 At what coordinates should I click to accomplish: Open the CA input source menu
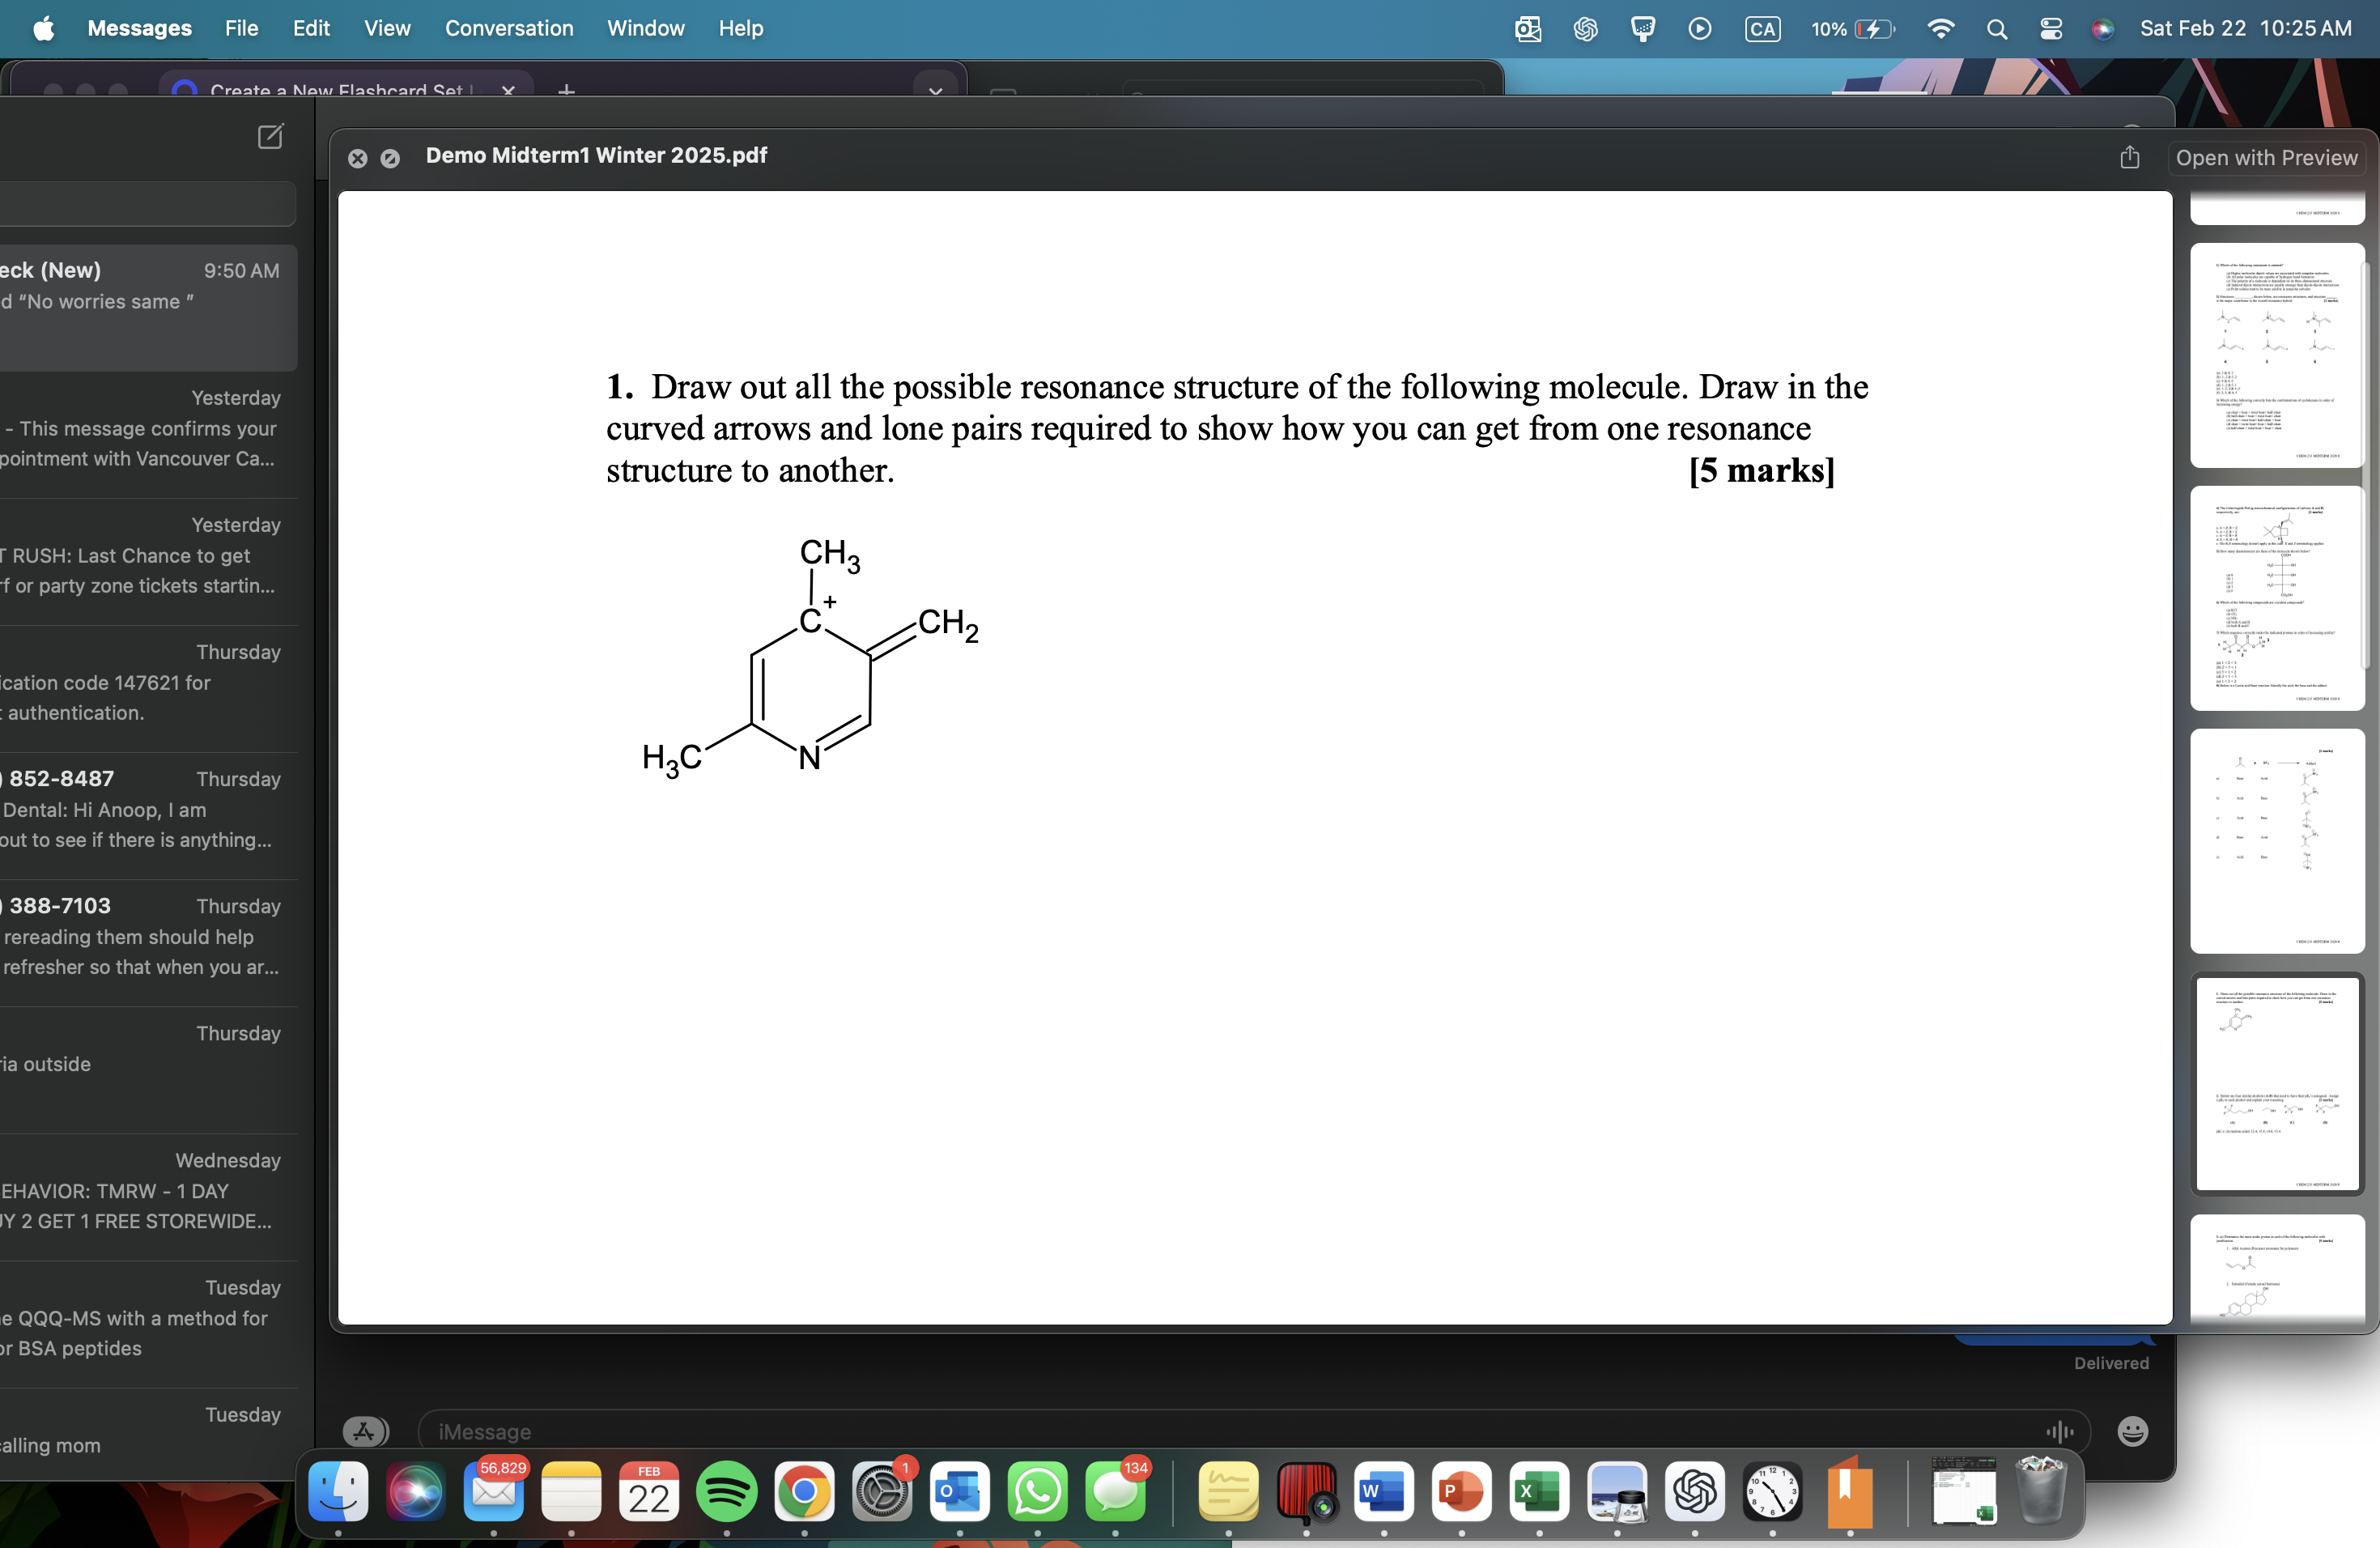click(1763, 29)
